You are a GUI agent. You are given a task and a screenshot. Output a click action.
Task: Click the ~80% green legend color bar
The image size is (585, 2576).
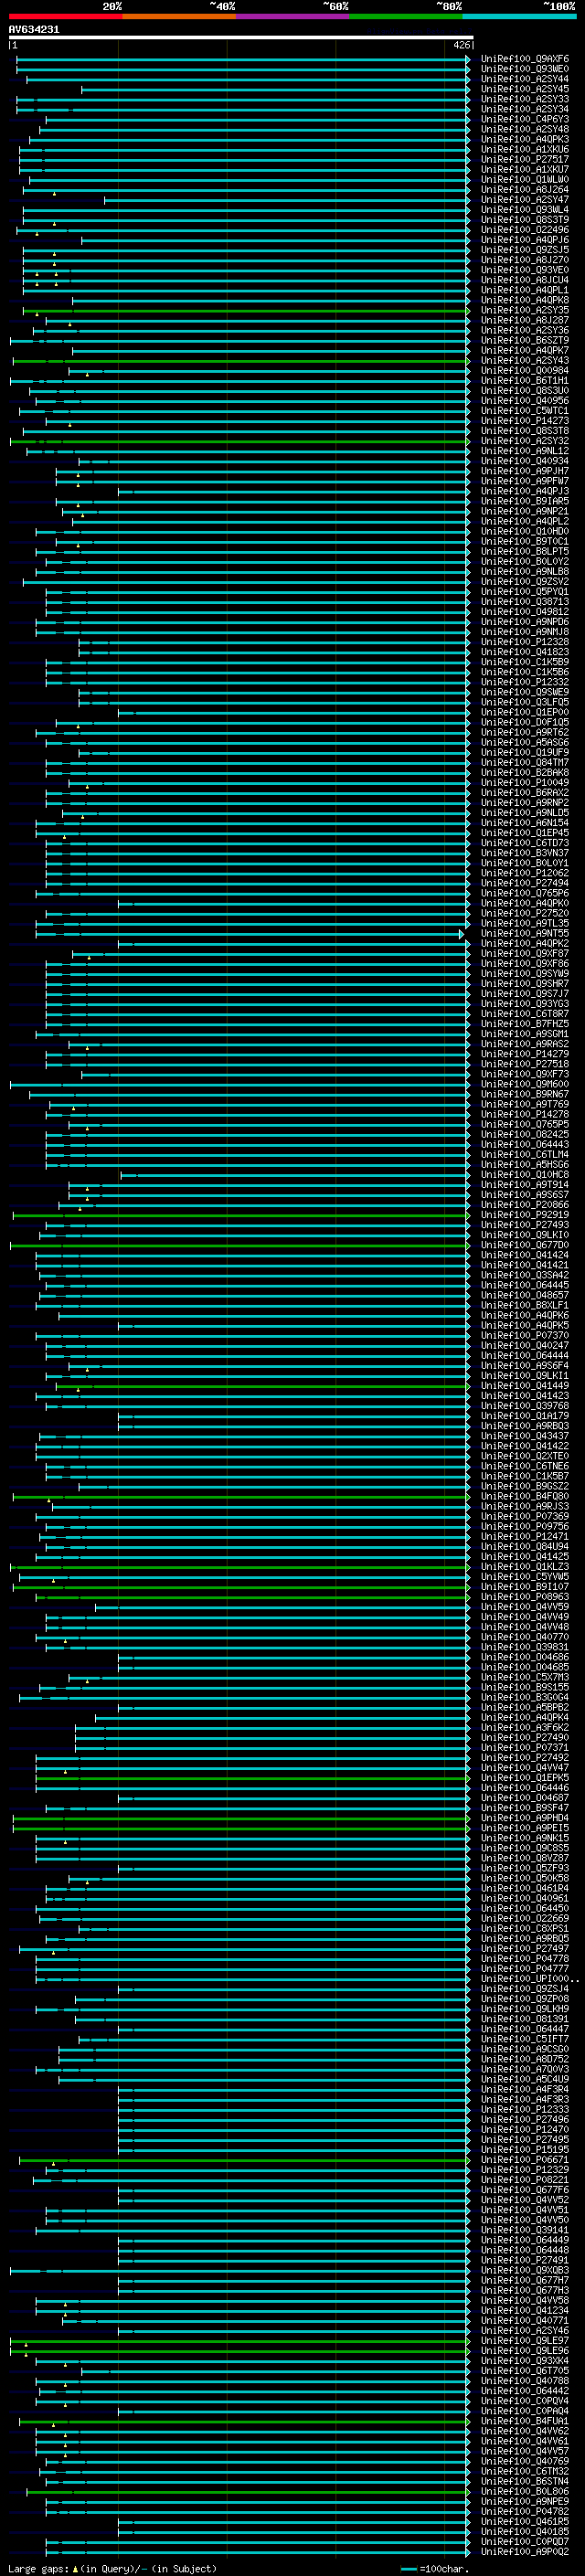406,16
